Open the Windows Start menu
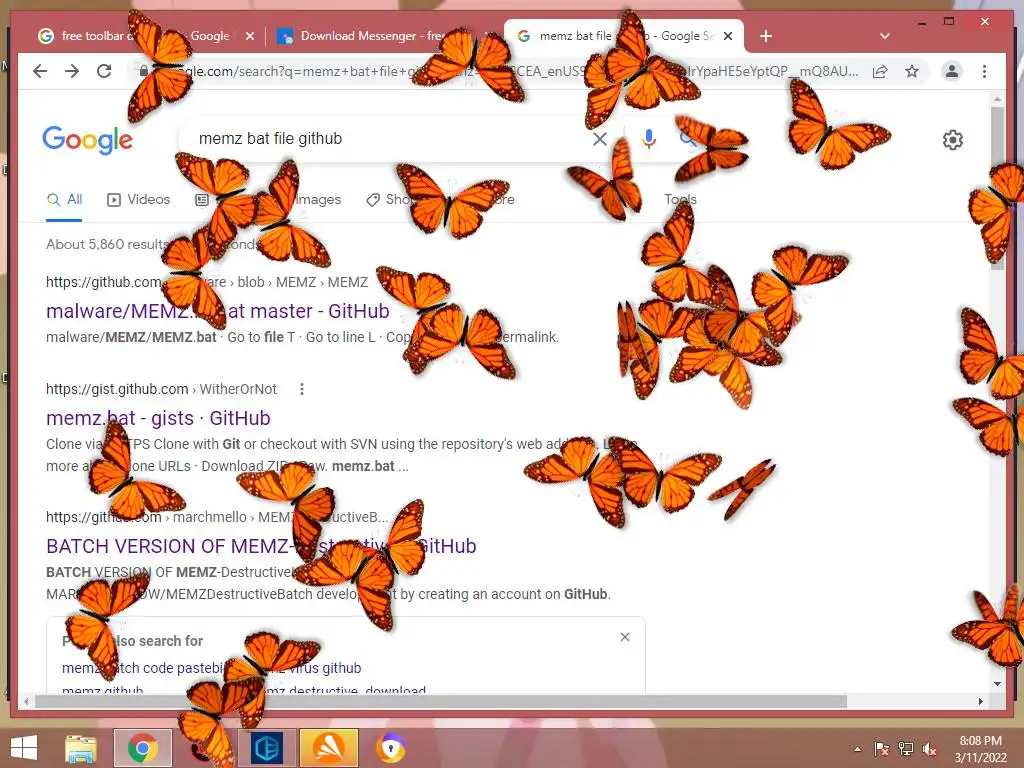Screen dimensions: 1024x768 click(x=24, y=748)
